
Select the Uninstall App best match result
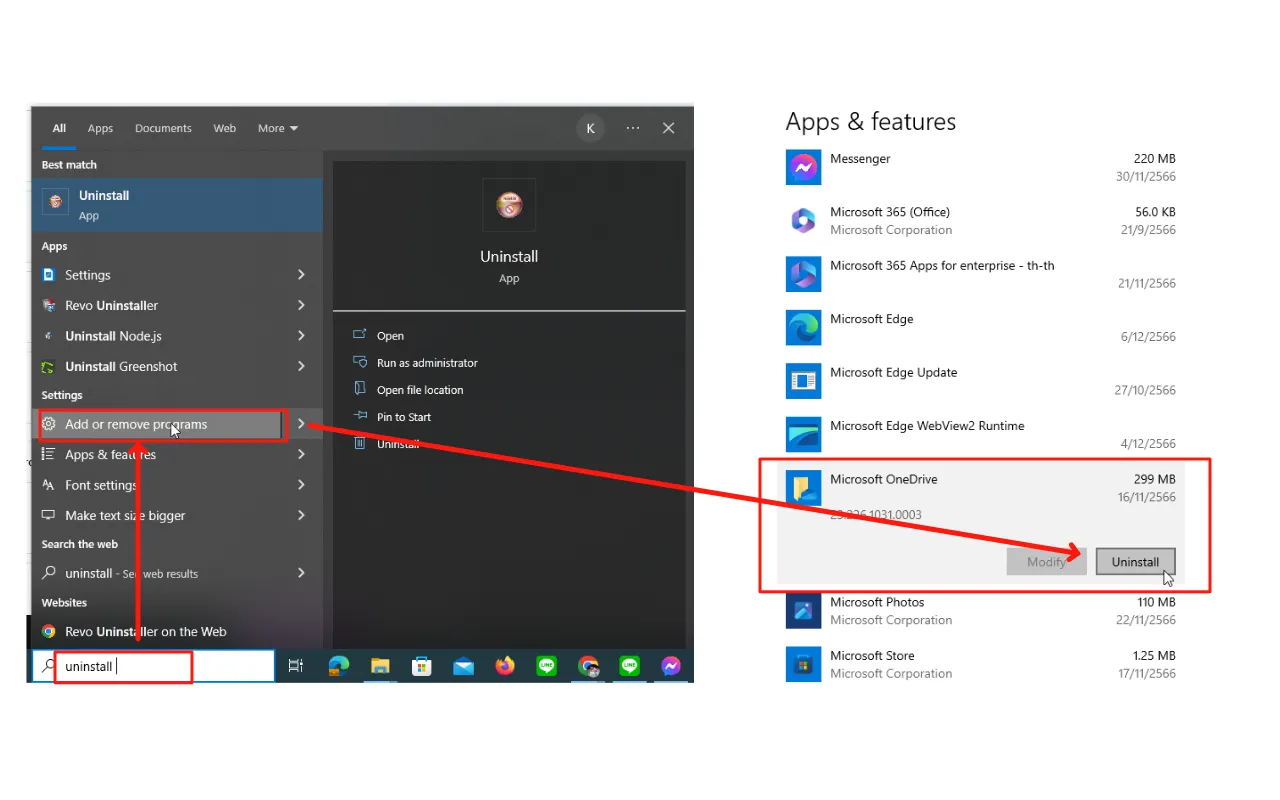point(177,205)
